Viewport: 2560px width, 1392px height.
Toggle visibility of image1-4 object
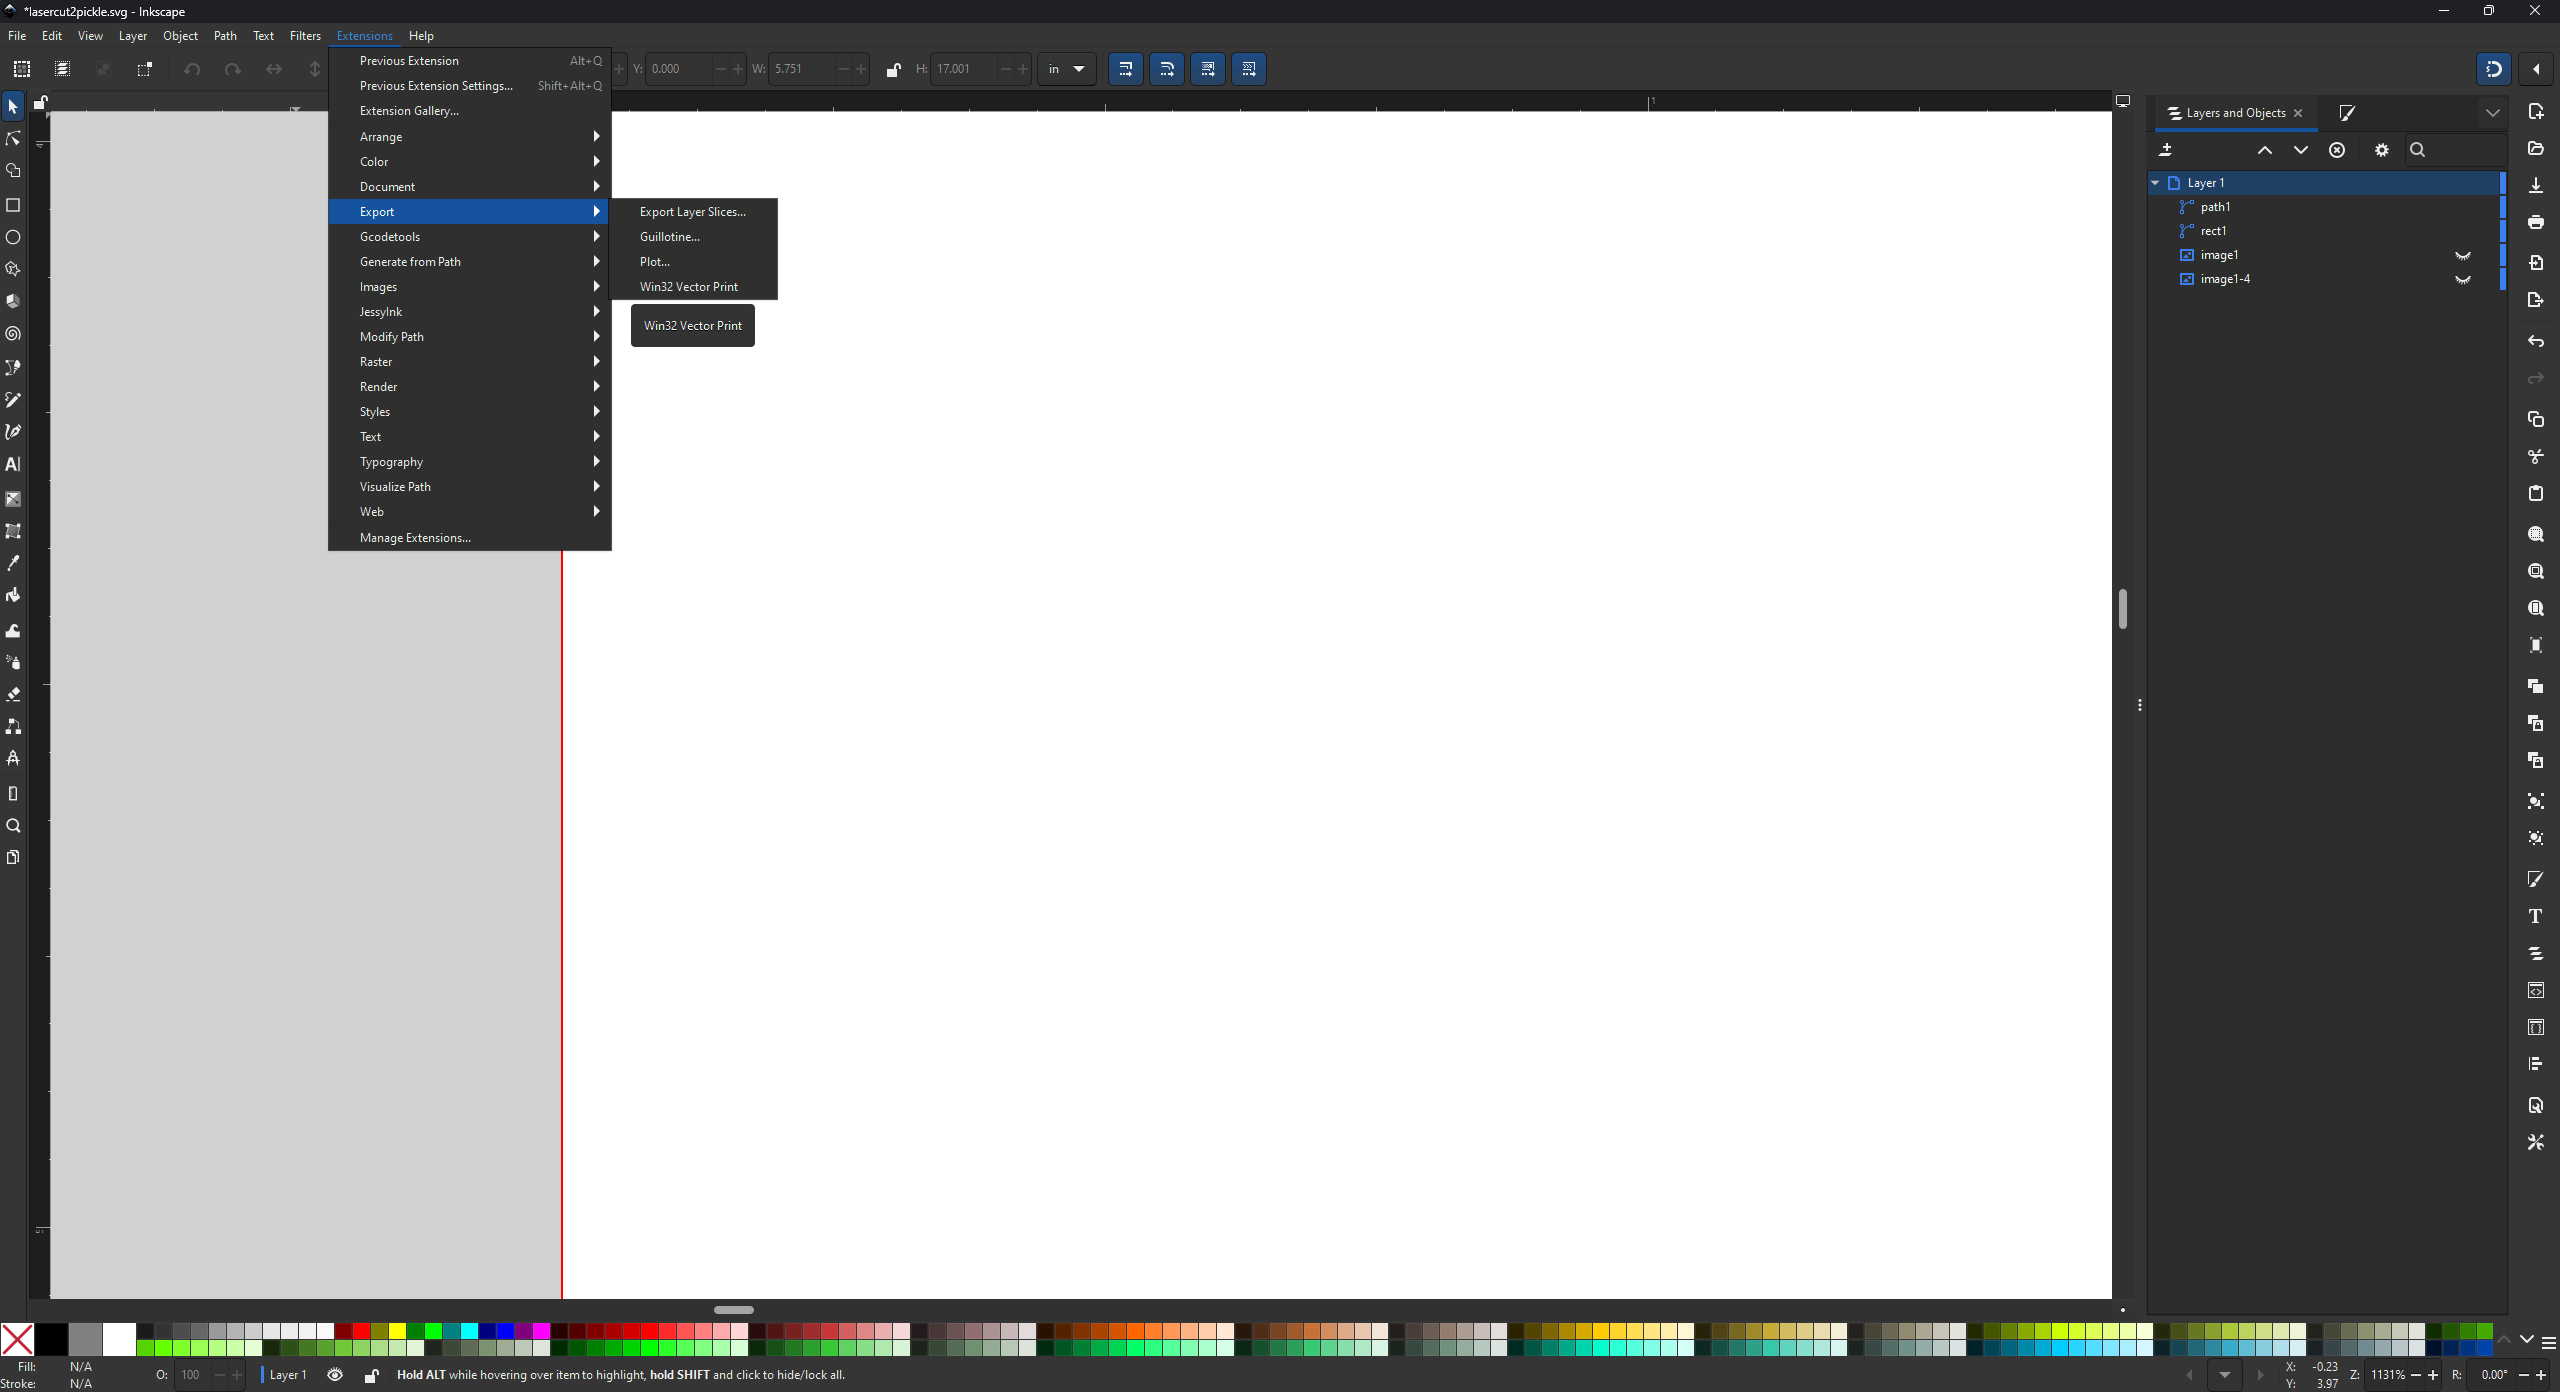click(x=2463, y=280)
